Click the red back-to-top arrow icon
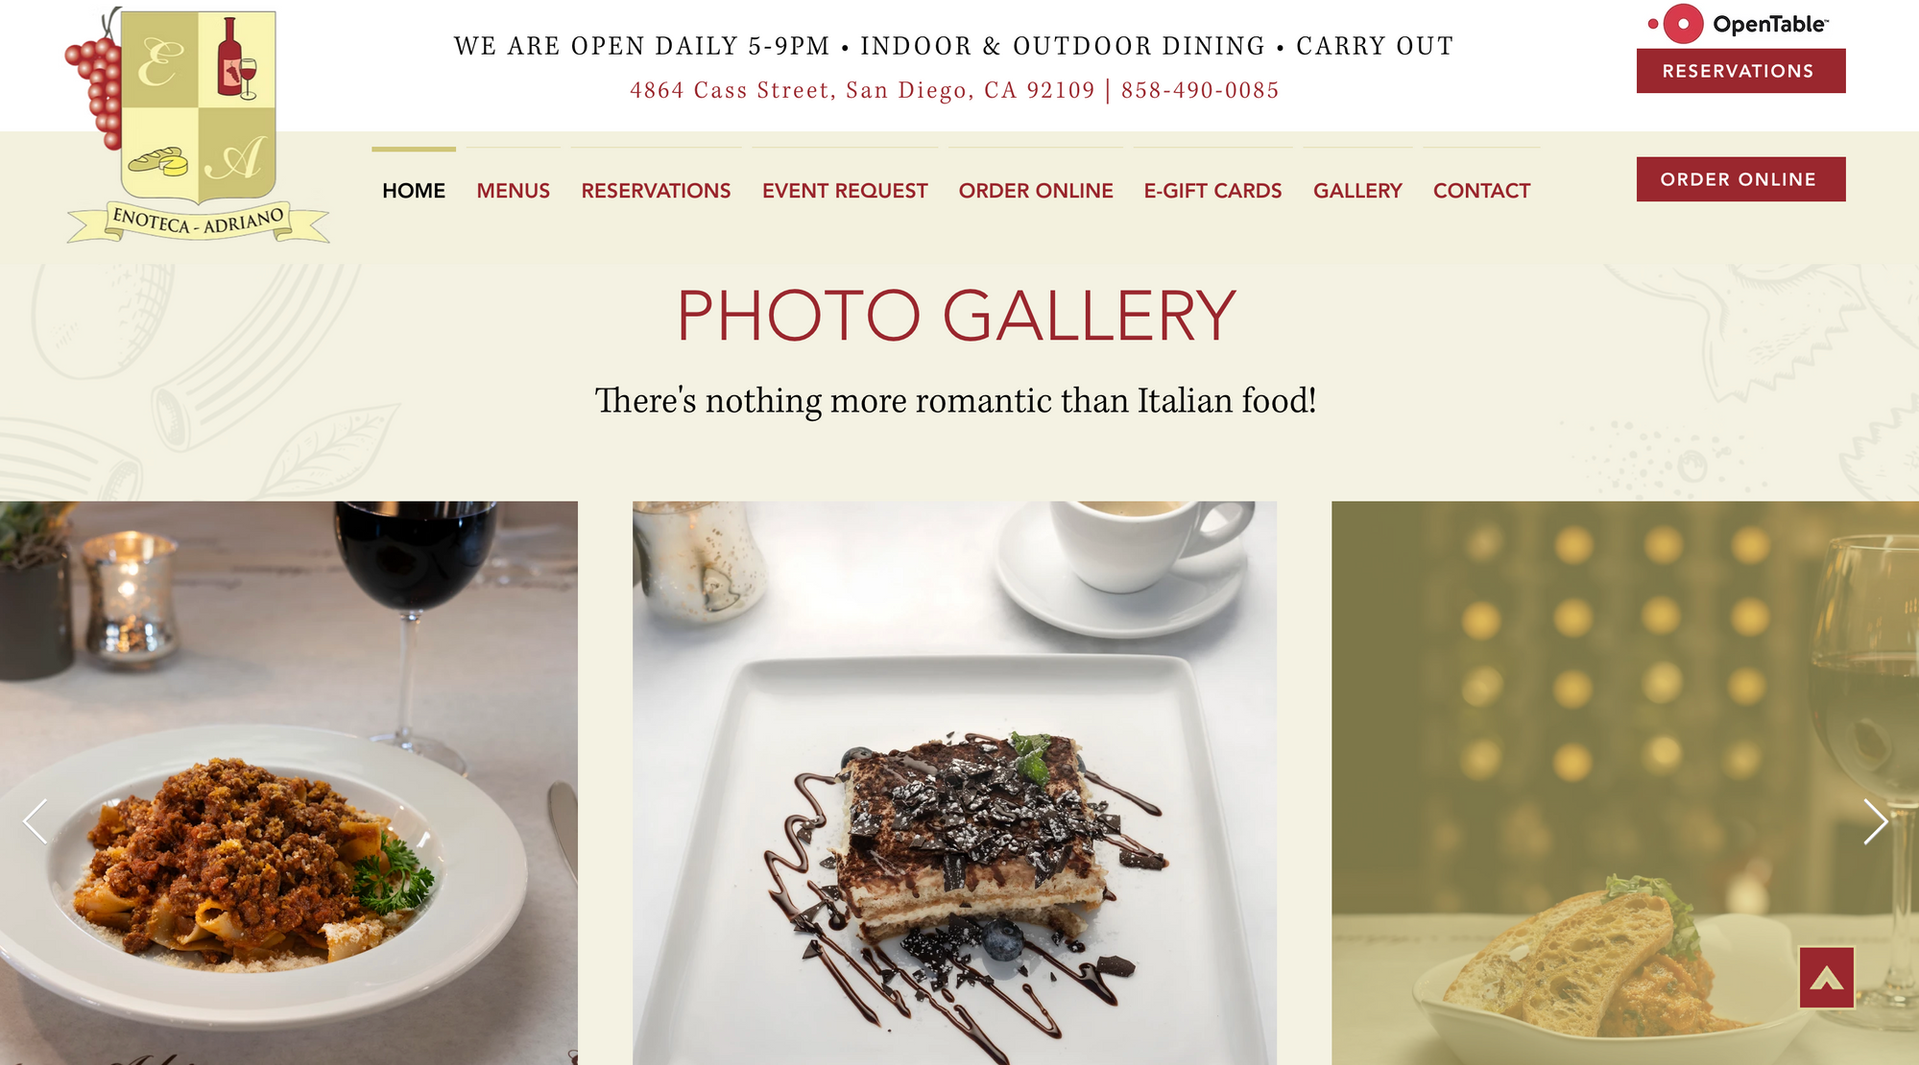This screenshot has height=1065, width=1919. [1827, 977]
